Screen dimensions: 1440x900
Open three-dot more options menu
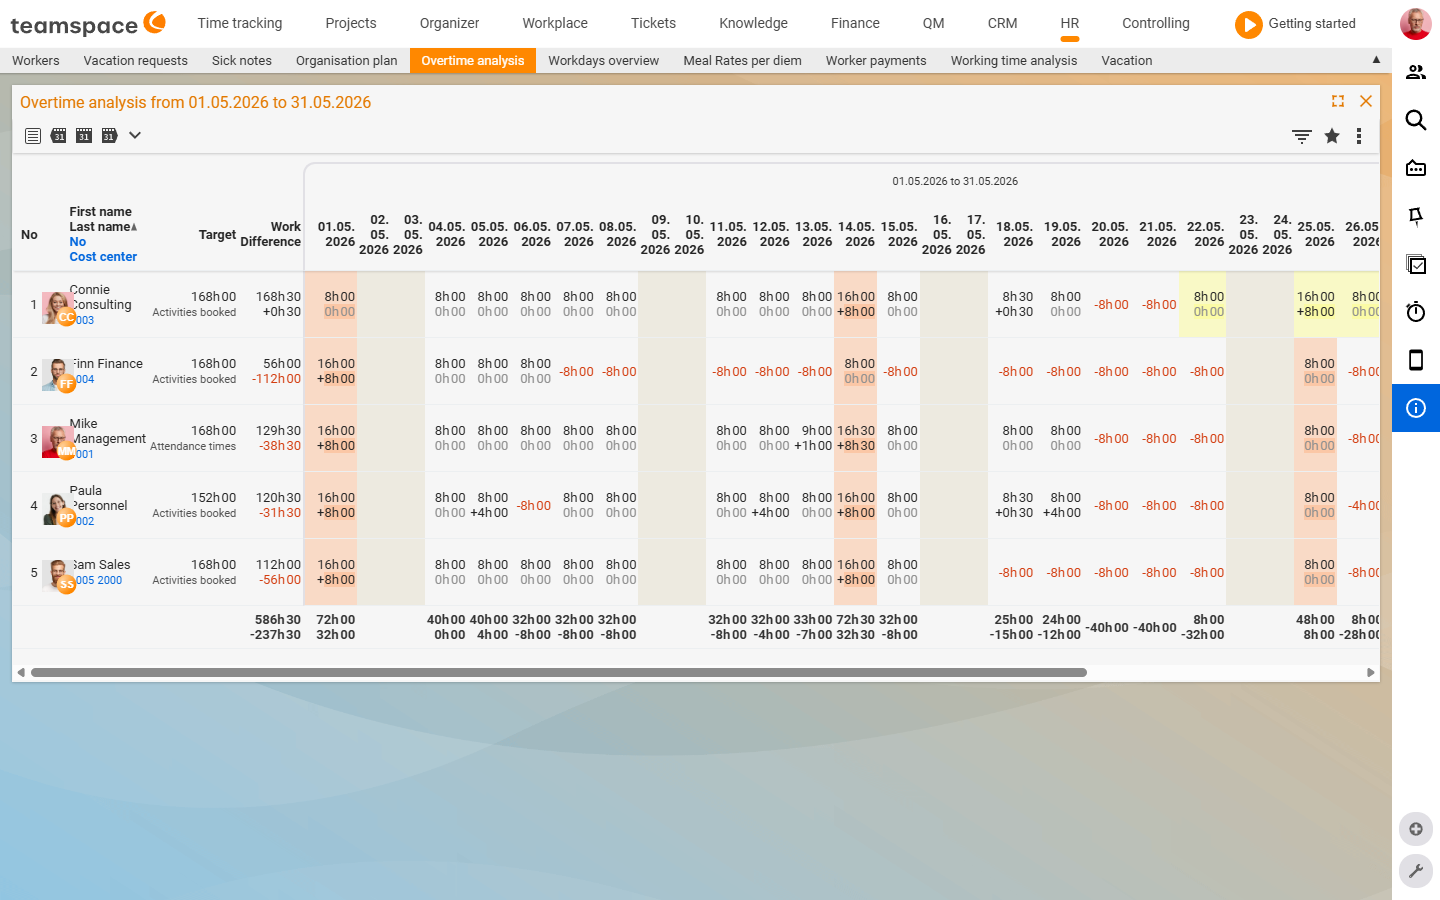tap(1359, 136)
